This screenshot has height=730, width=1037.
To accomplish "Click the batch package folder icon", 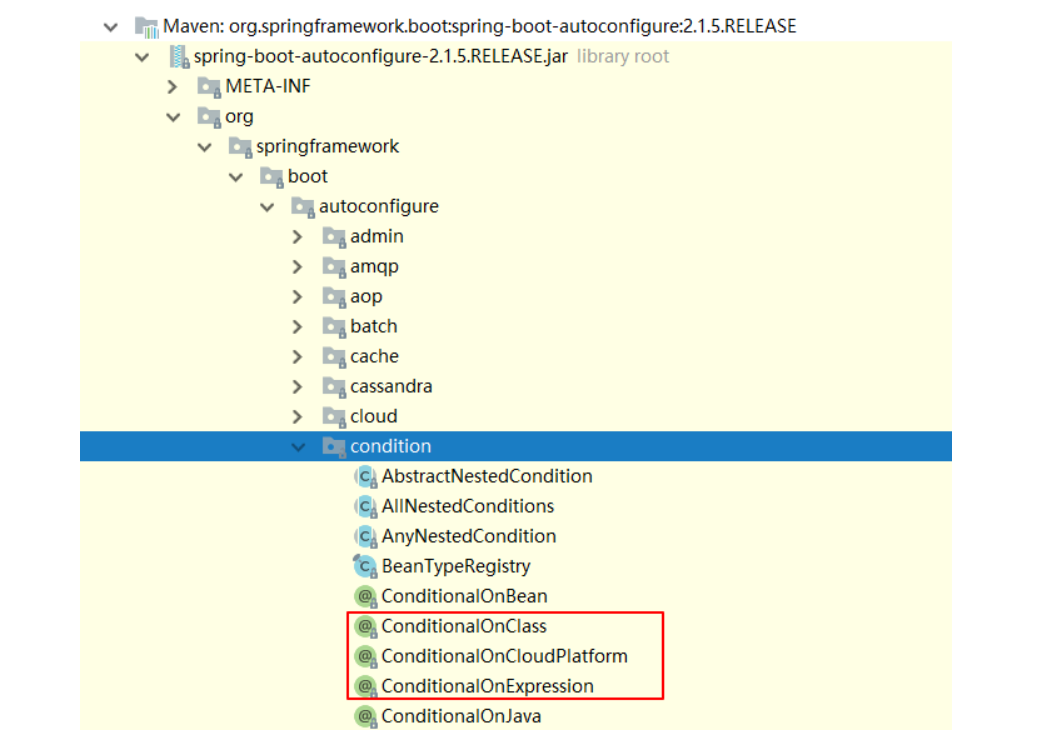I will coord(334,327).
